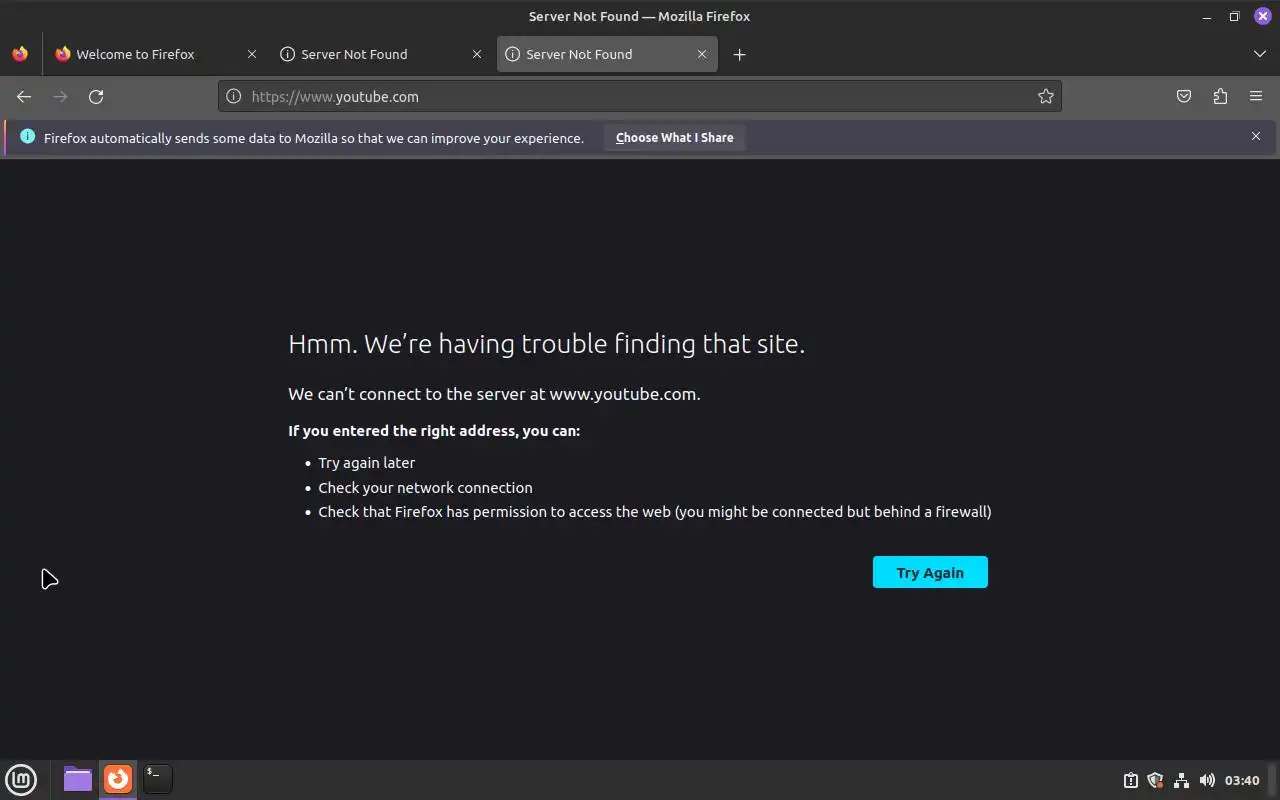
Task: Select the active Server Not Found tab
Action: coord(606,54)
